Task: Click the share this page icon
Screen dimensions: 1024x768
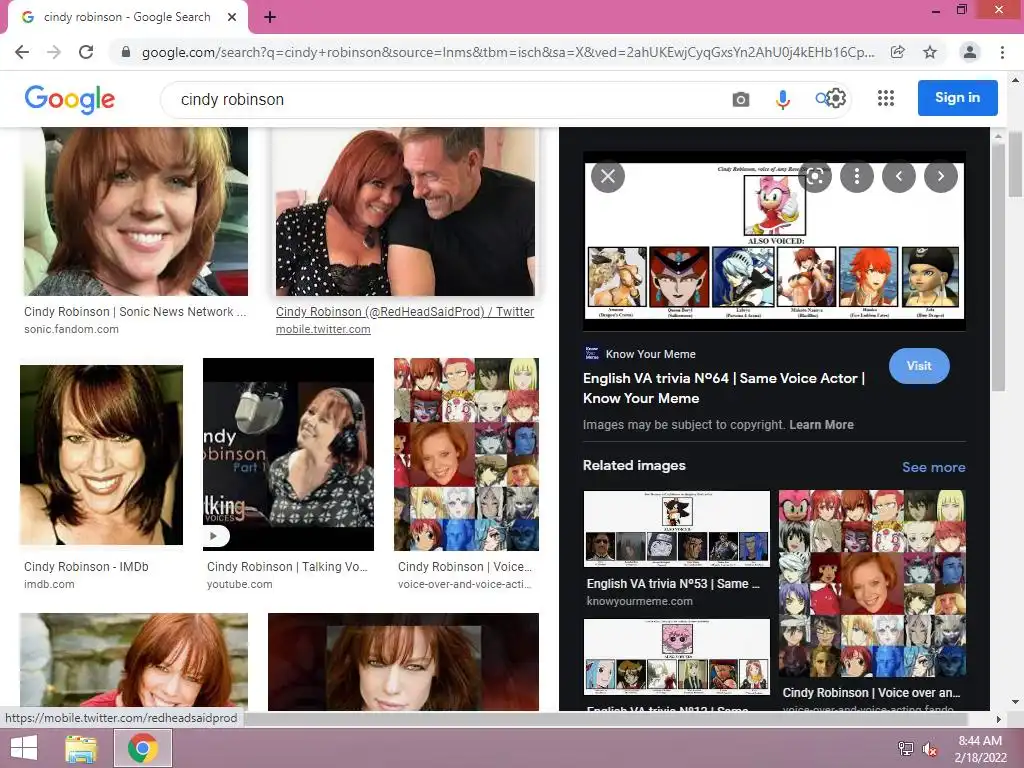Action: [x=898, y=52]
